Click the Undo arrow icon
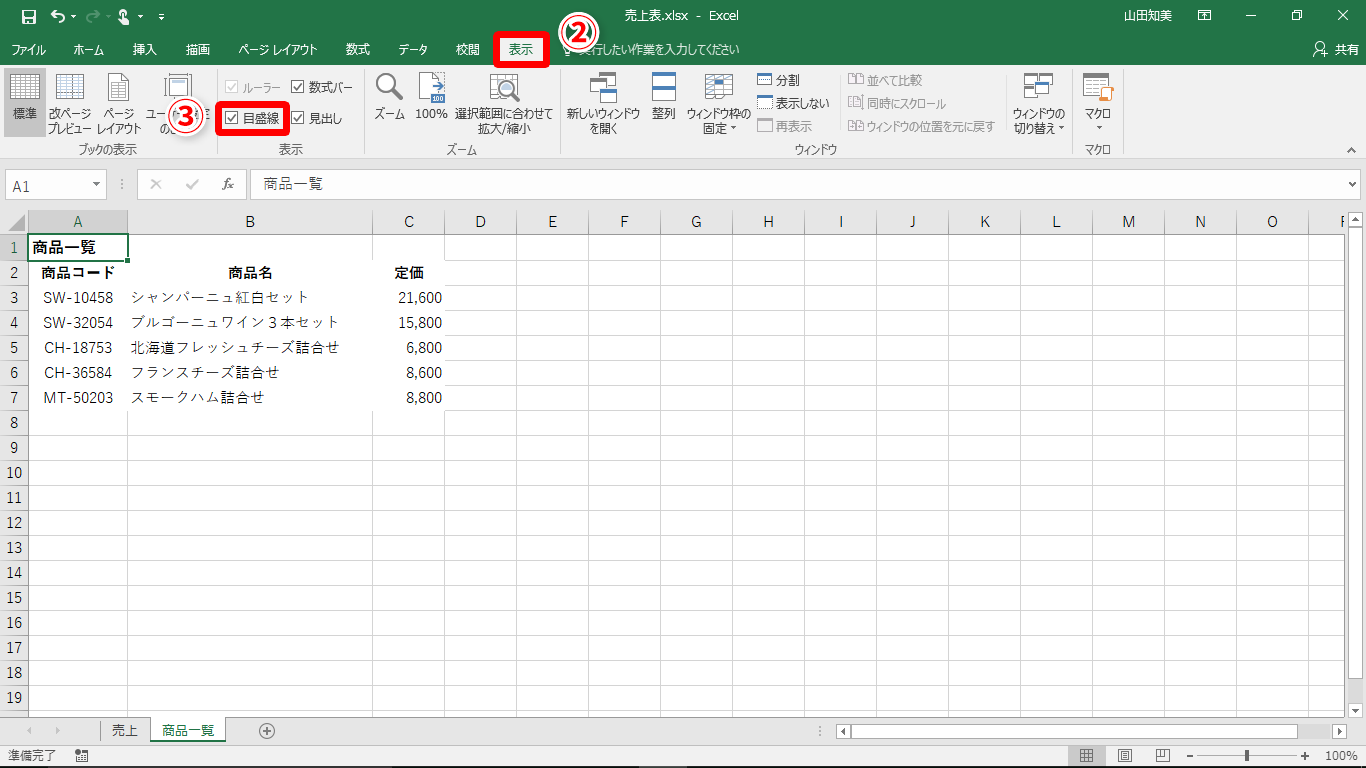Image resolution: width=1366 pixels, height=768 pixels. tap(57, 16)
